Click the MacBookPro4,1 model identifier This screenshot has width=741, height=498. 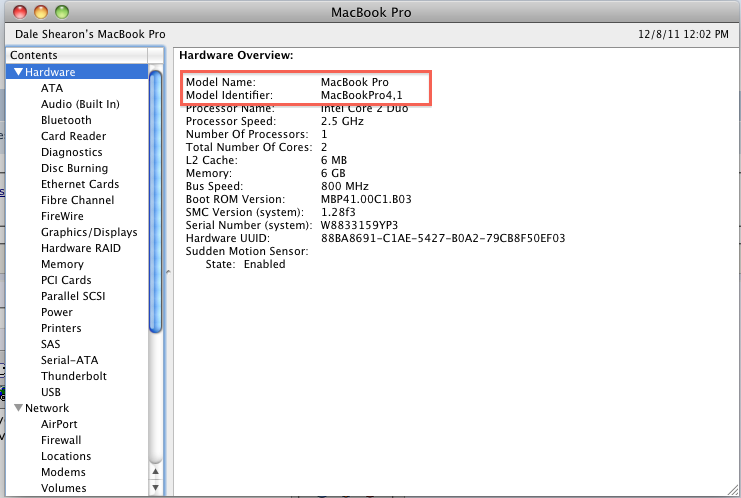pyautogui.click(x=362, y=95)
